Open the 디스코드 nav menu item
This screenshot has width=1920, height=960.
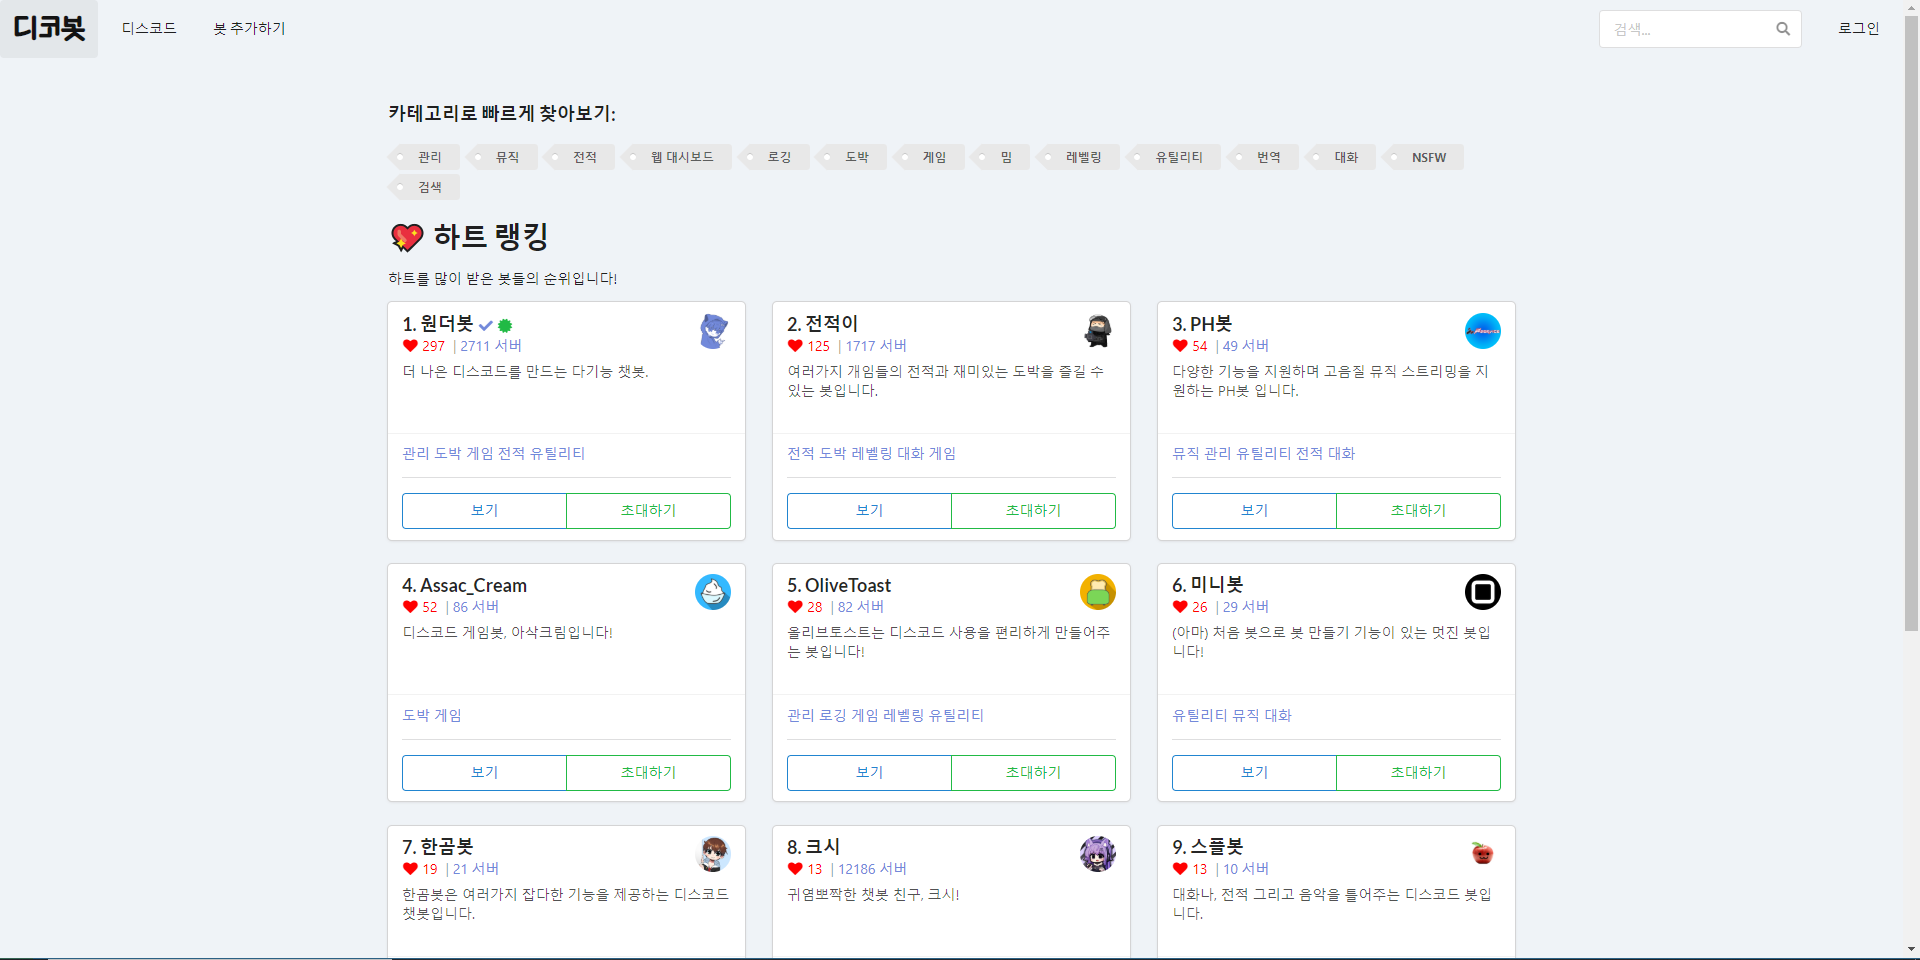[x=149, y=28]
